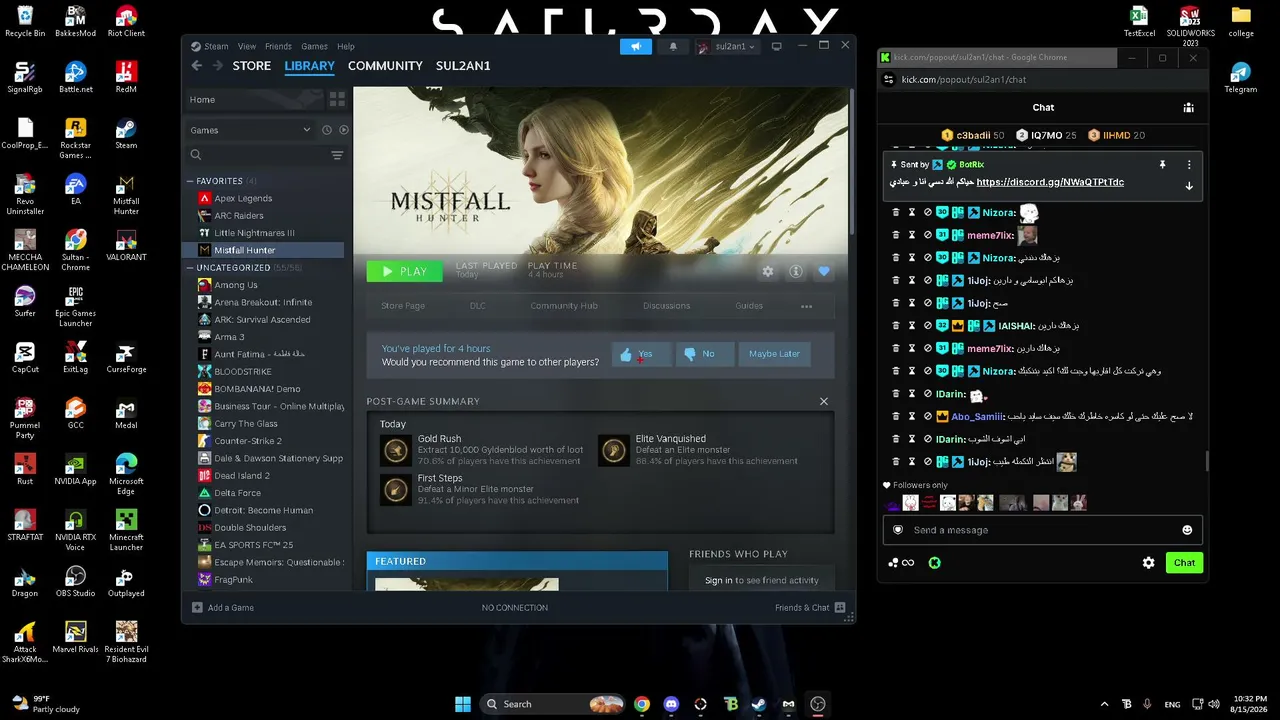Viewport: 1280px width, 720px height.
Task: Show more game links ellipsis
Action: (x=807, y=306)
